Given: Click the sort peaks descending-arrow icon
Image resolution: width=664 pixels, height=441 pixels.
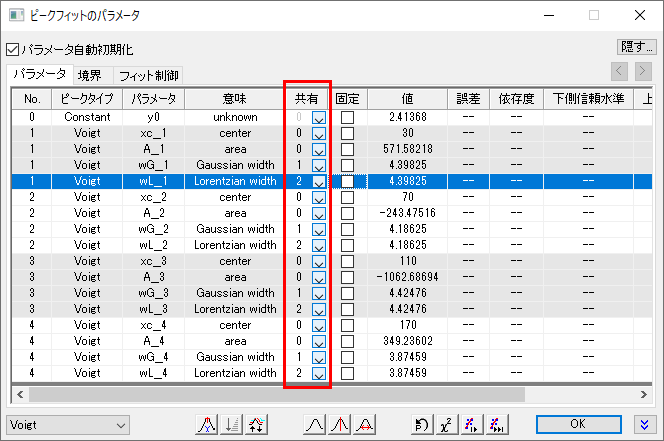Looking at the screenshot, I should [232, 424].
